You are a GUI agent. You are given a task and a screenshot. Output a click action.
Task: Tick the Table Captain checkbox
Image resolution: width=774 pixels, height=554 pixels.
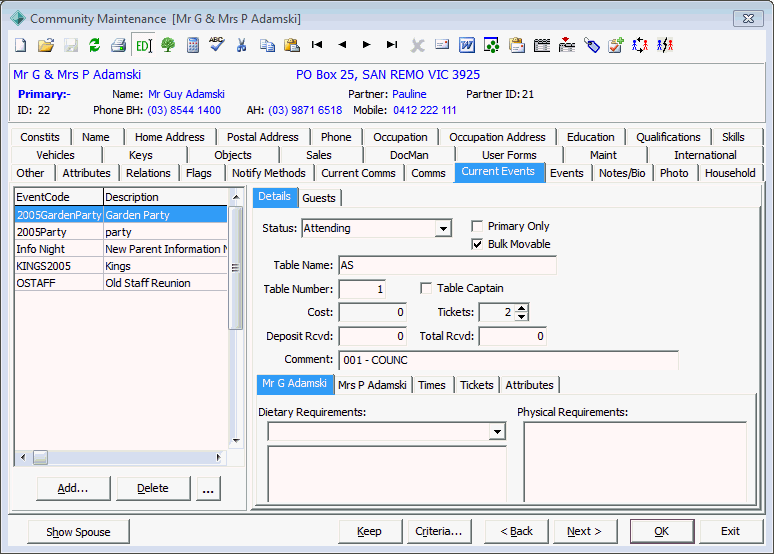426,288
